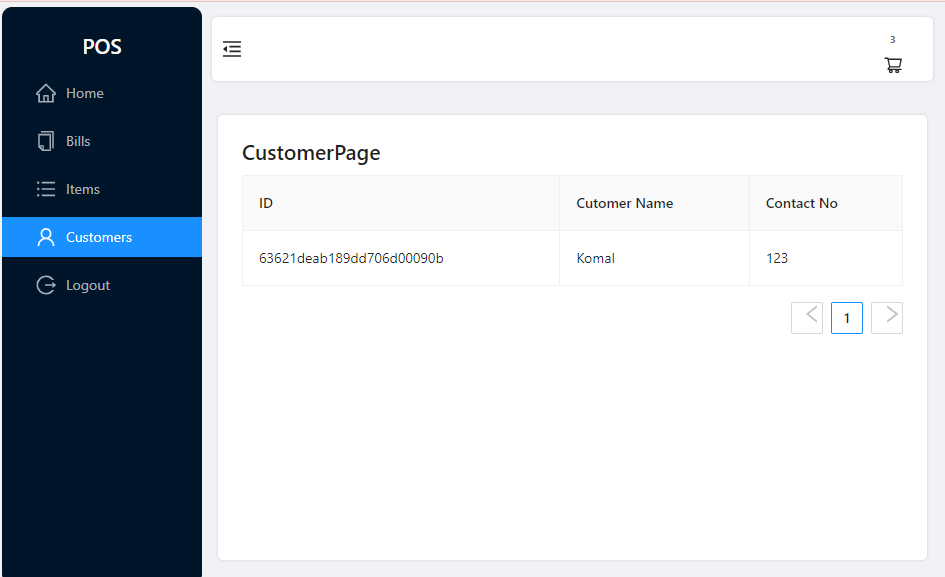Click the Contact No value 123
This screenshot has width=945, height=577.
pos(777,258)
